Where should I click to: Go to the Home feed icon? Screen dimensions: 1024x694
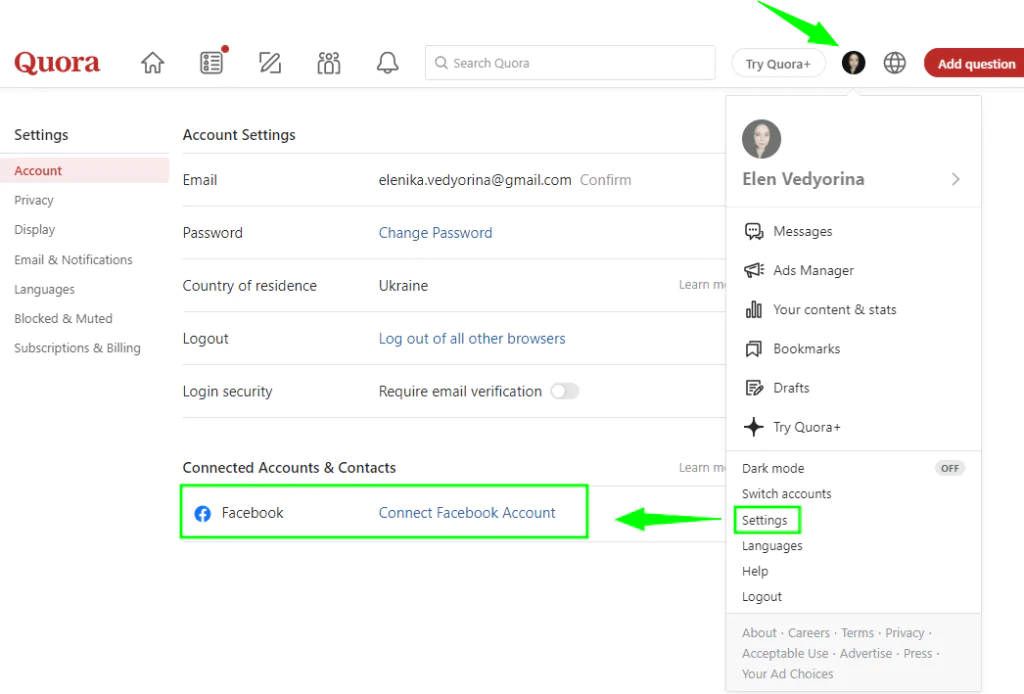pos(152,63)
